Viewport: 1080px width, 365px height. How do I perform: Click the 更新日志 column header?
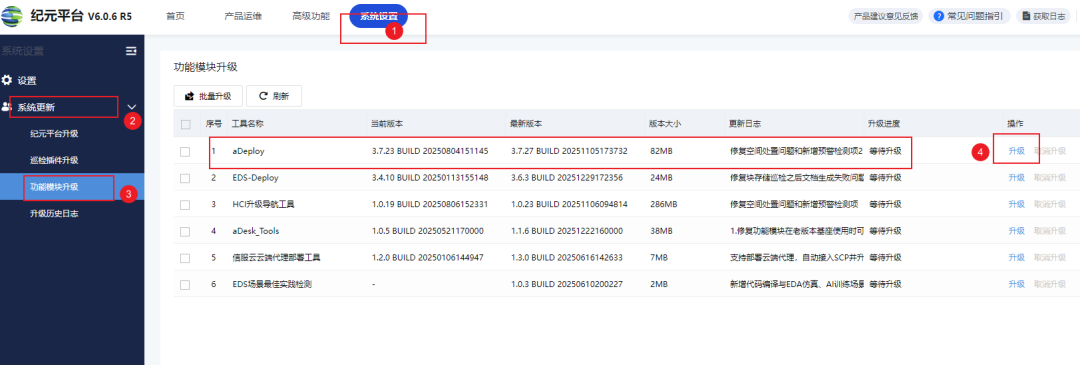[x=745, y=125]
